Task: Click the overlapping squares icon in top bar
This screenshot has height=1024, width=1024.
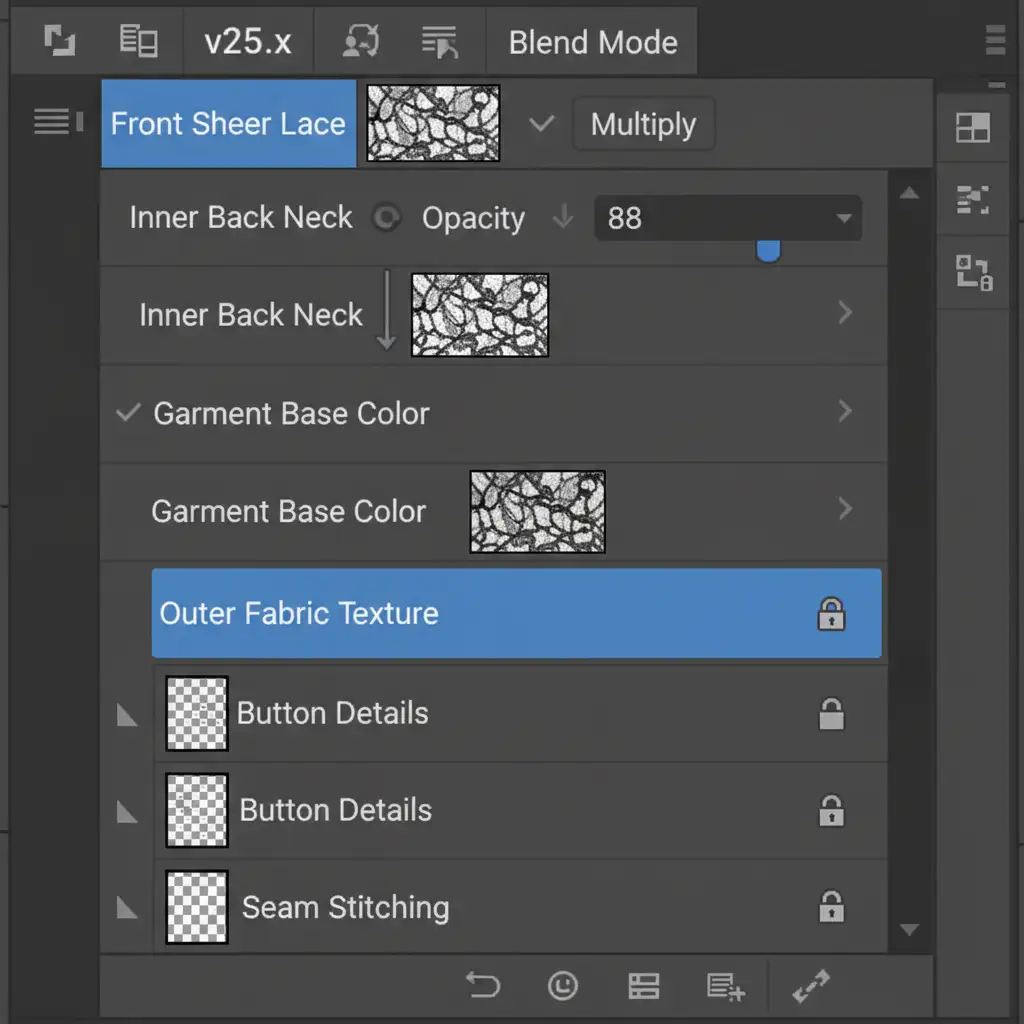Action: (59, 42)
